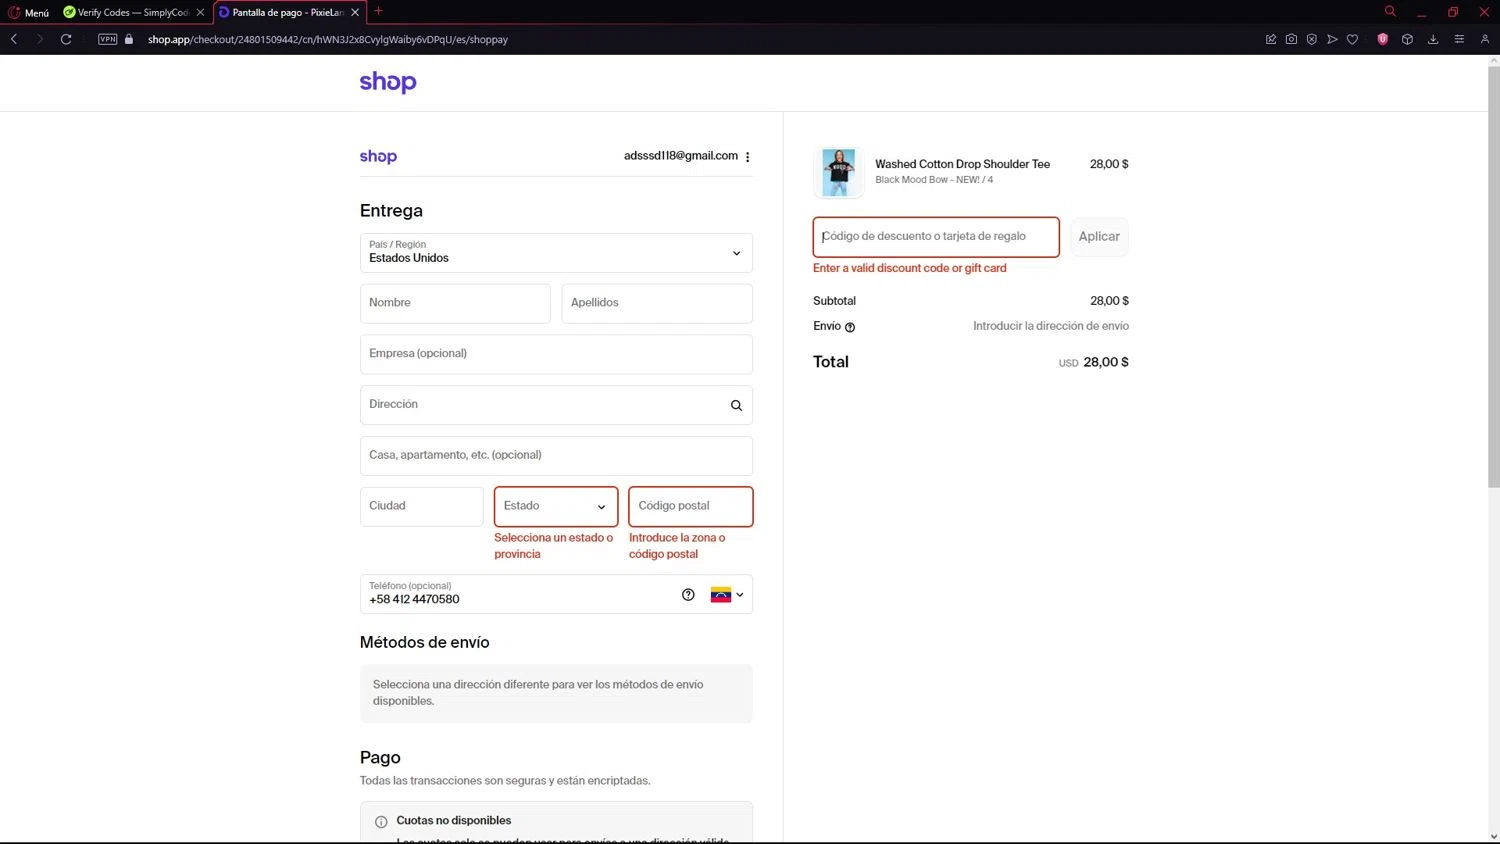Screen dimensions: 1500x844
Task: Switch to the Verify Codes — SimplyCodes tab
Action: (126, 12)
